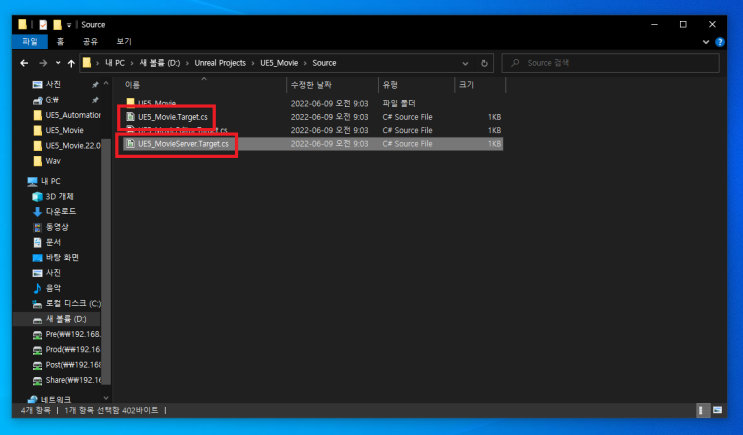Screen dimensions: 743x435
Task: Click 2022-06-09 date of UE5_MovieServer.Target.cs
Action: click(x=329, y=144)
